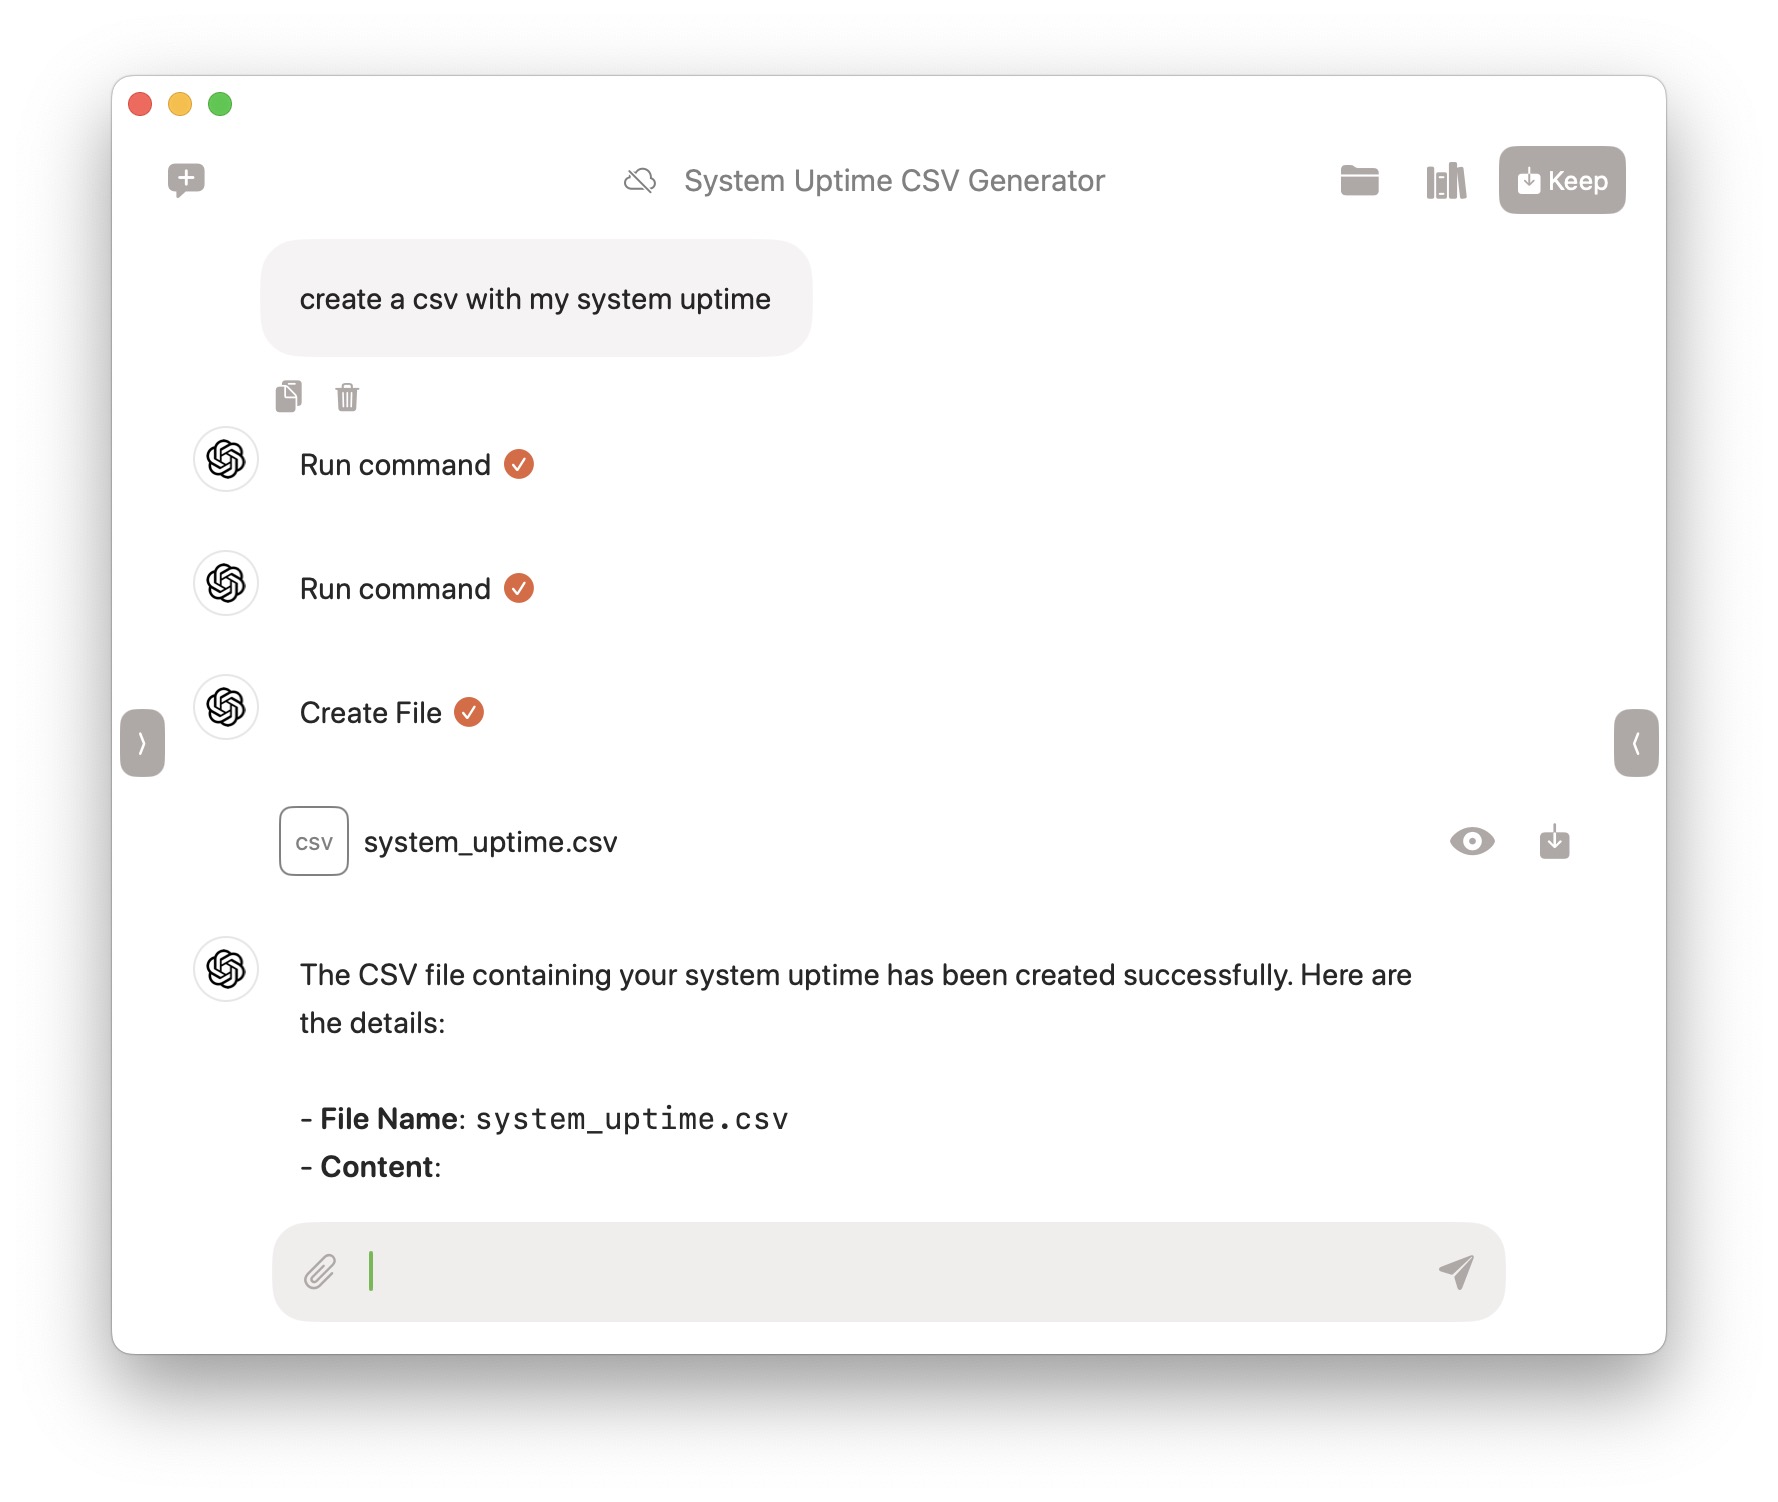Download the system_uptime.csv file

(1554, 842)
